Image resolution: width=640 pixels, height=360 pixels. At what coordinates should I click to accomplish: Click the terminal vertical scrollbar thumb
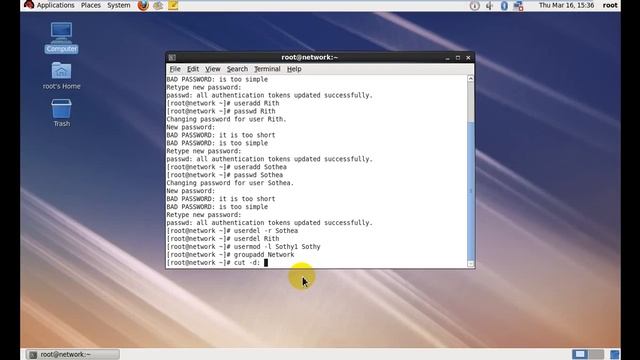coord(471,190)
